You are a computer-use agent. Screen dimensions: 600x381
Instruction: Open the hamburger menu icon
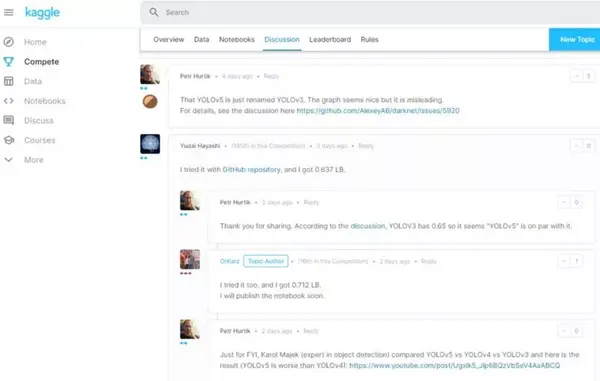click(8, 12)
